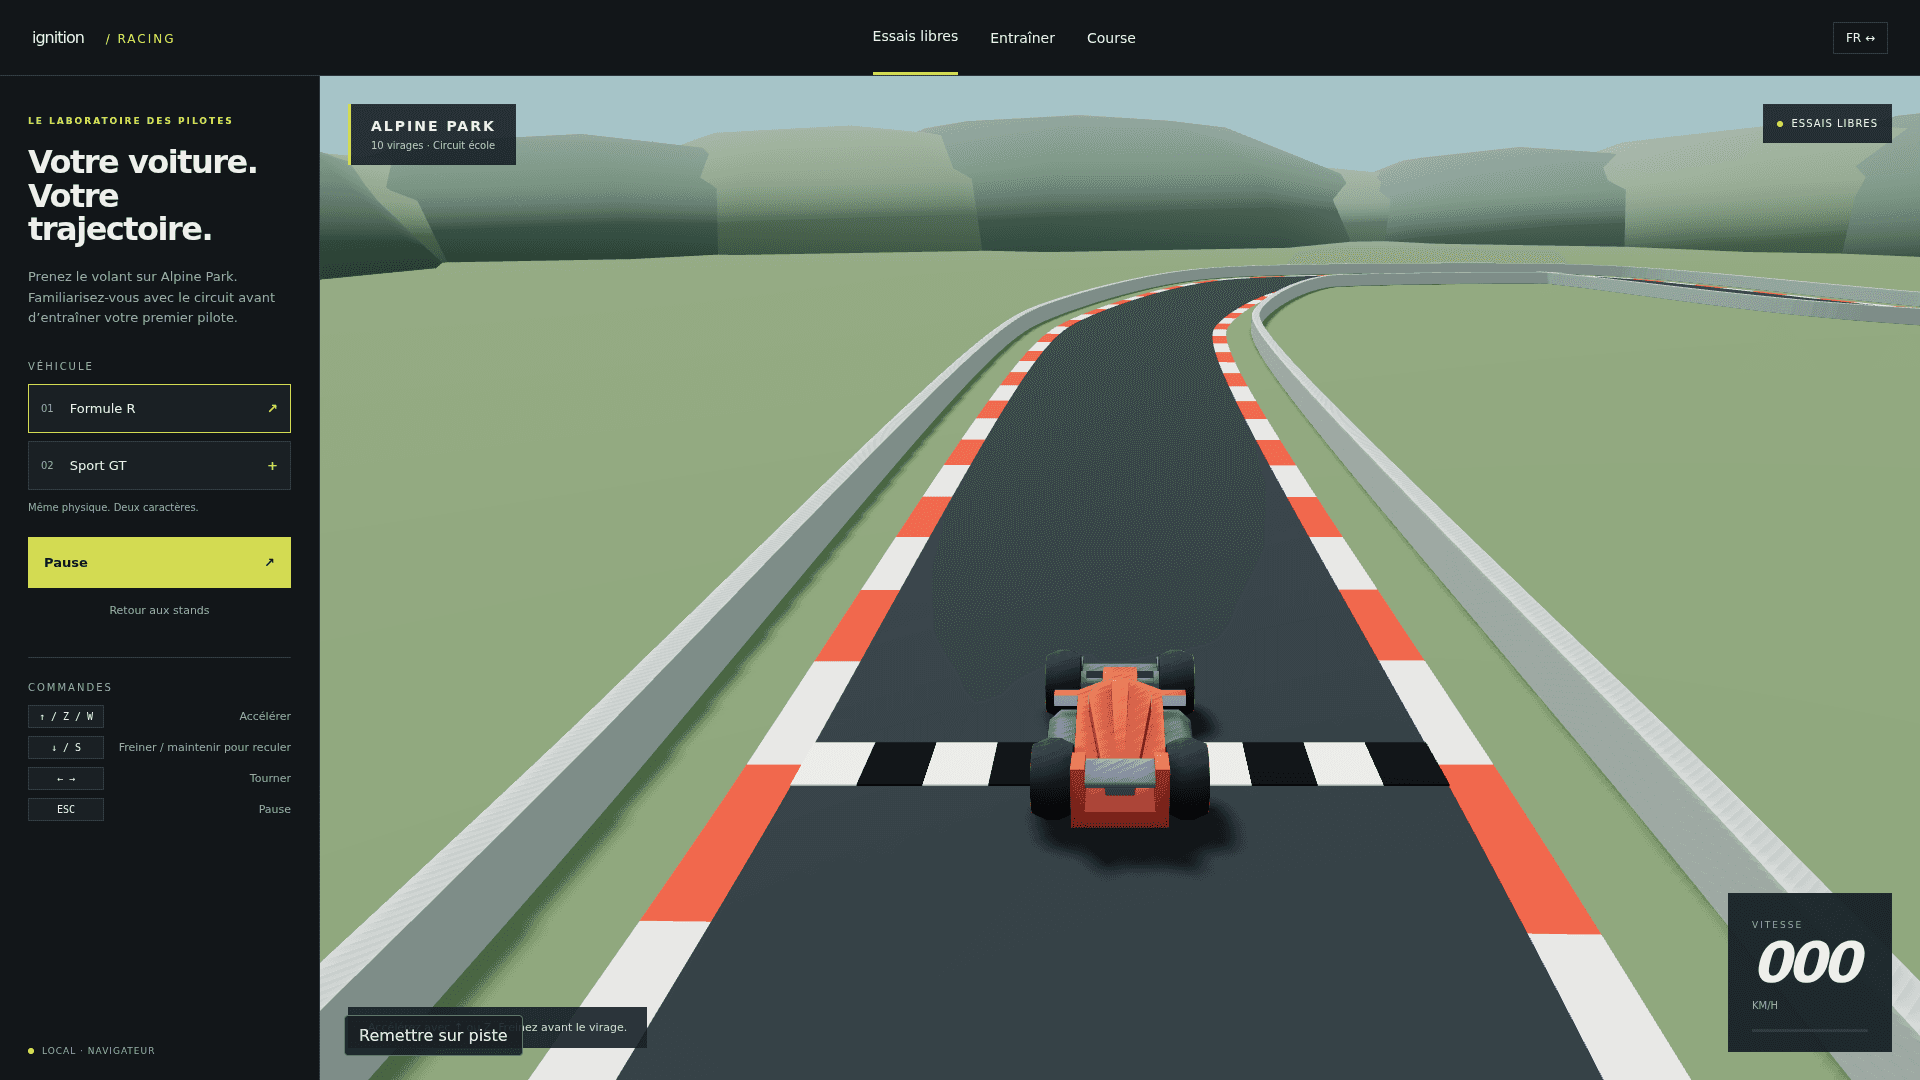Click the 000 speed readout
1920x1080 pixels.
pos(1809,962)
